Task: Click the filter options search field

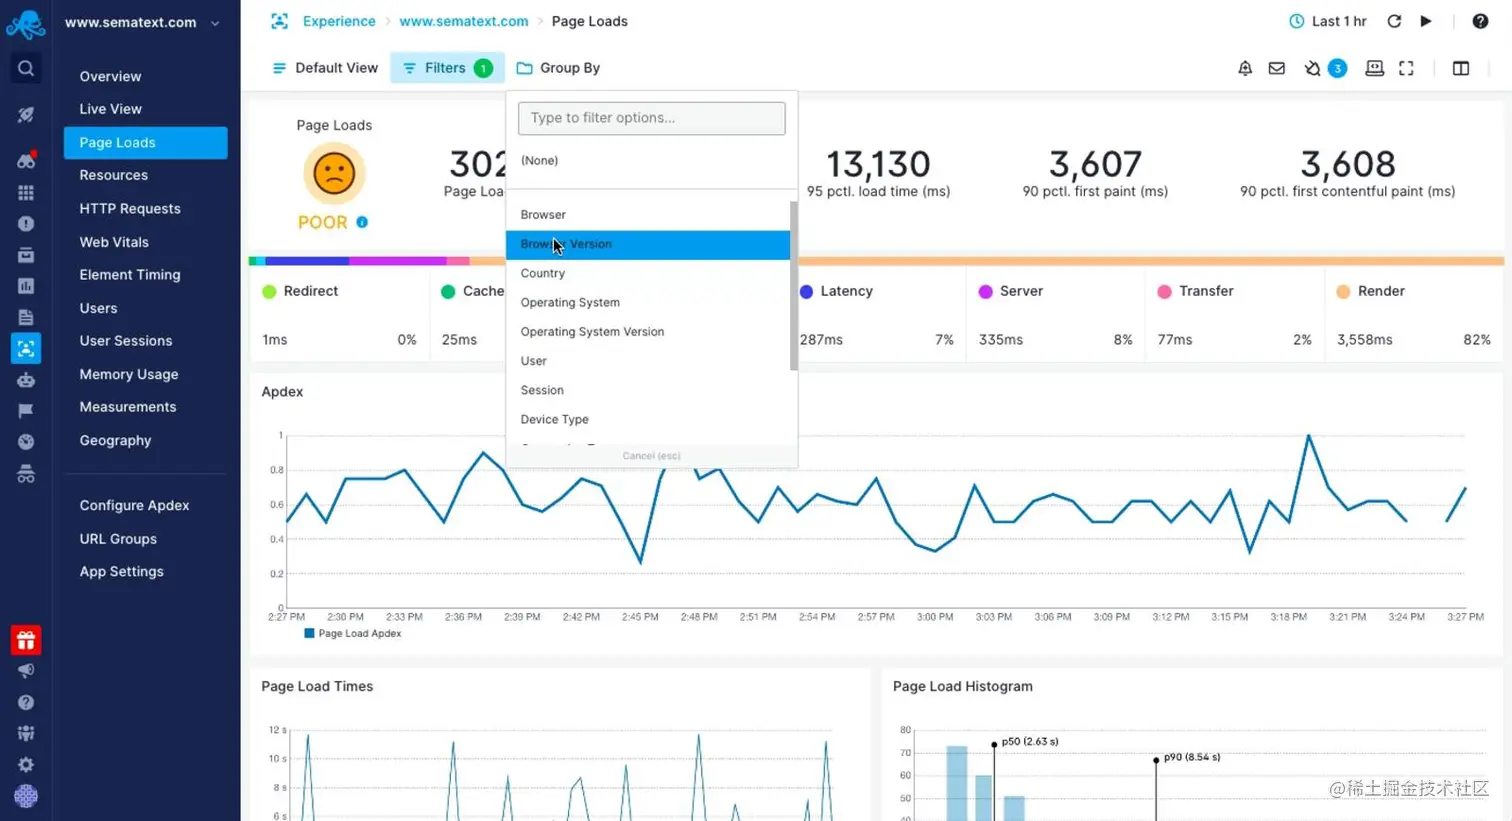Action: click(x=651, y=118)
